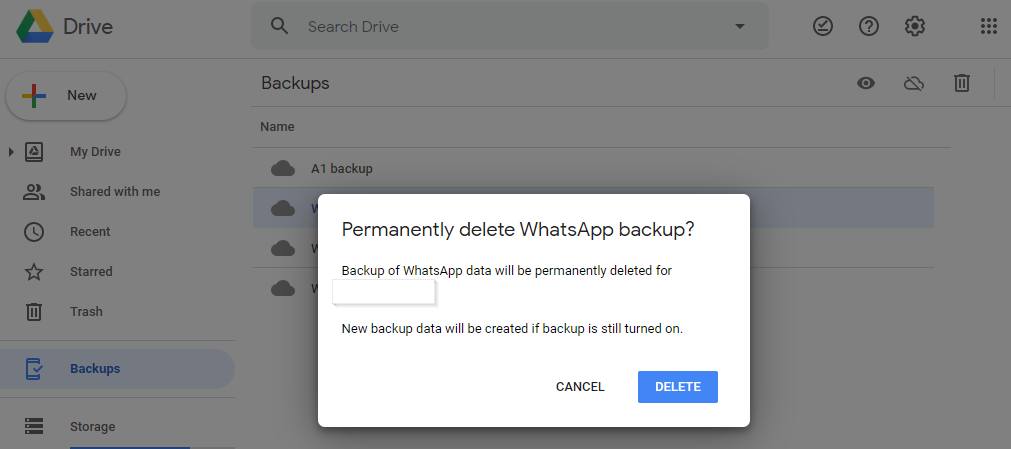Image resolution: width=1011 pixels, height=449 pixels.
Task: Open the Recent section
Action: (x=90, y=232)
